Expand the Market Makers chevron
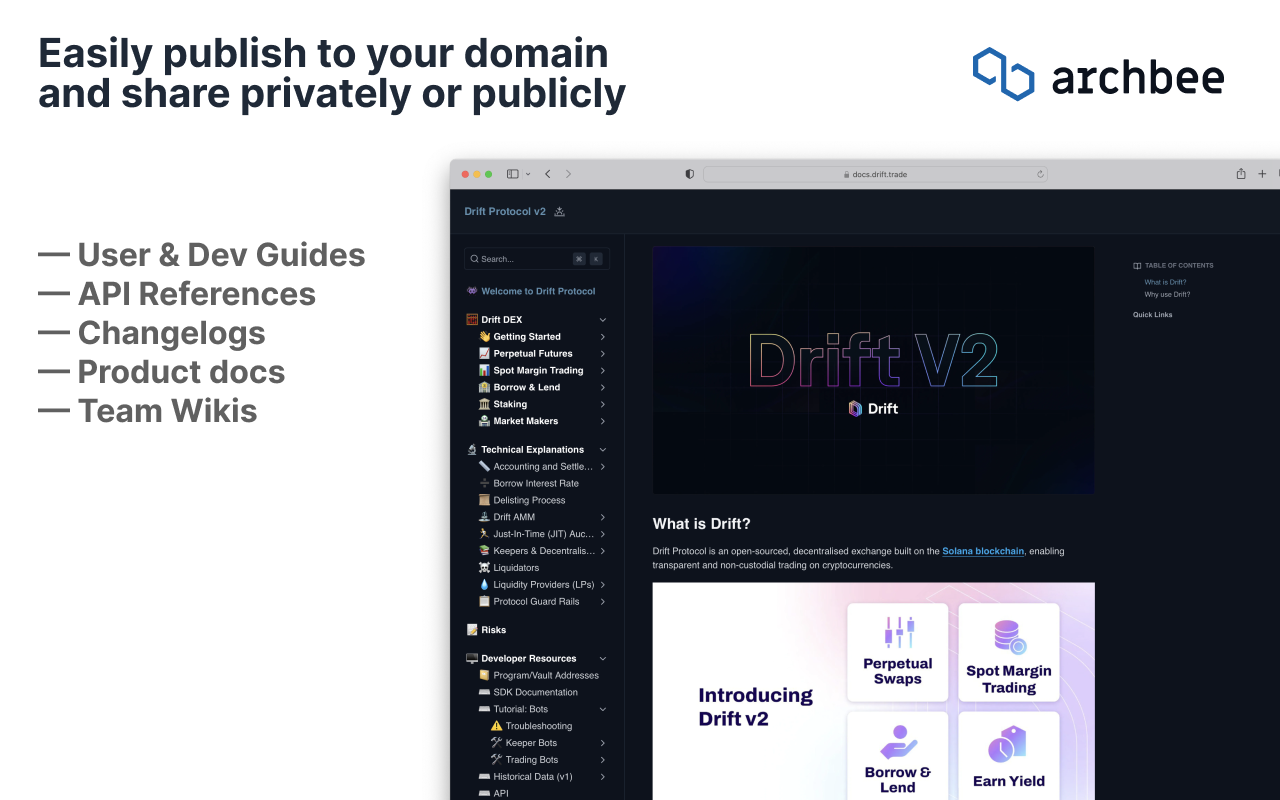The height and width of the screenshot is (800, 1280). (x=603, y=422)
